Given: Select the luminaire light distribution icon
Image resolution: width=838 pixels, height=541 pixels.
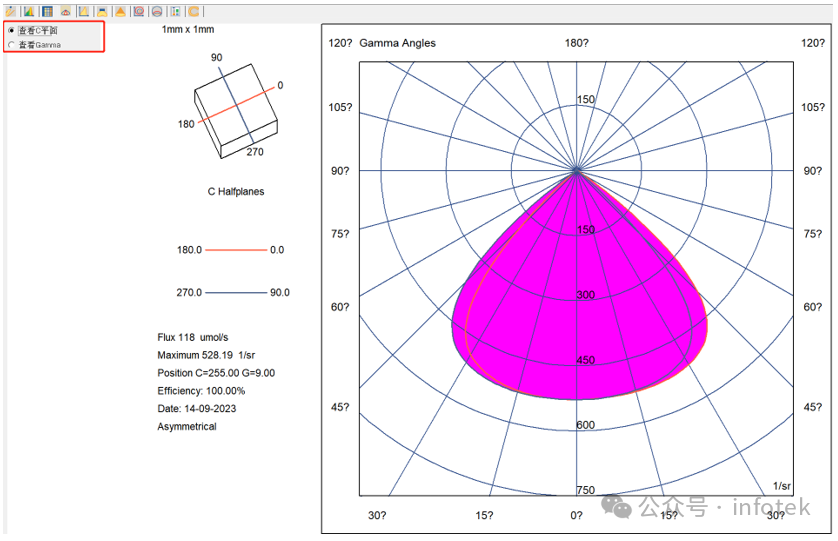Looking at the screenshot, I should [102, 11].
